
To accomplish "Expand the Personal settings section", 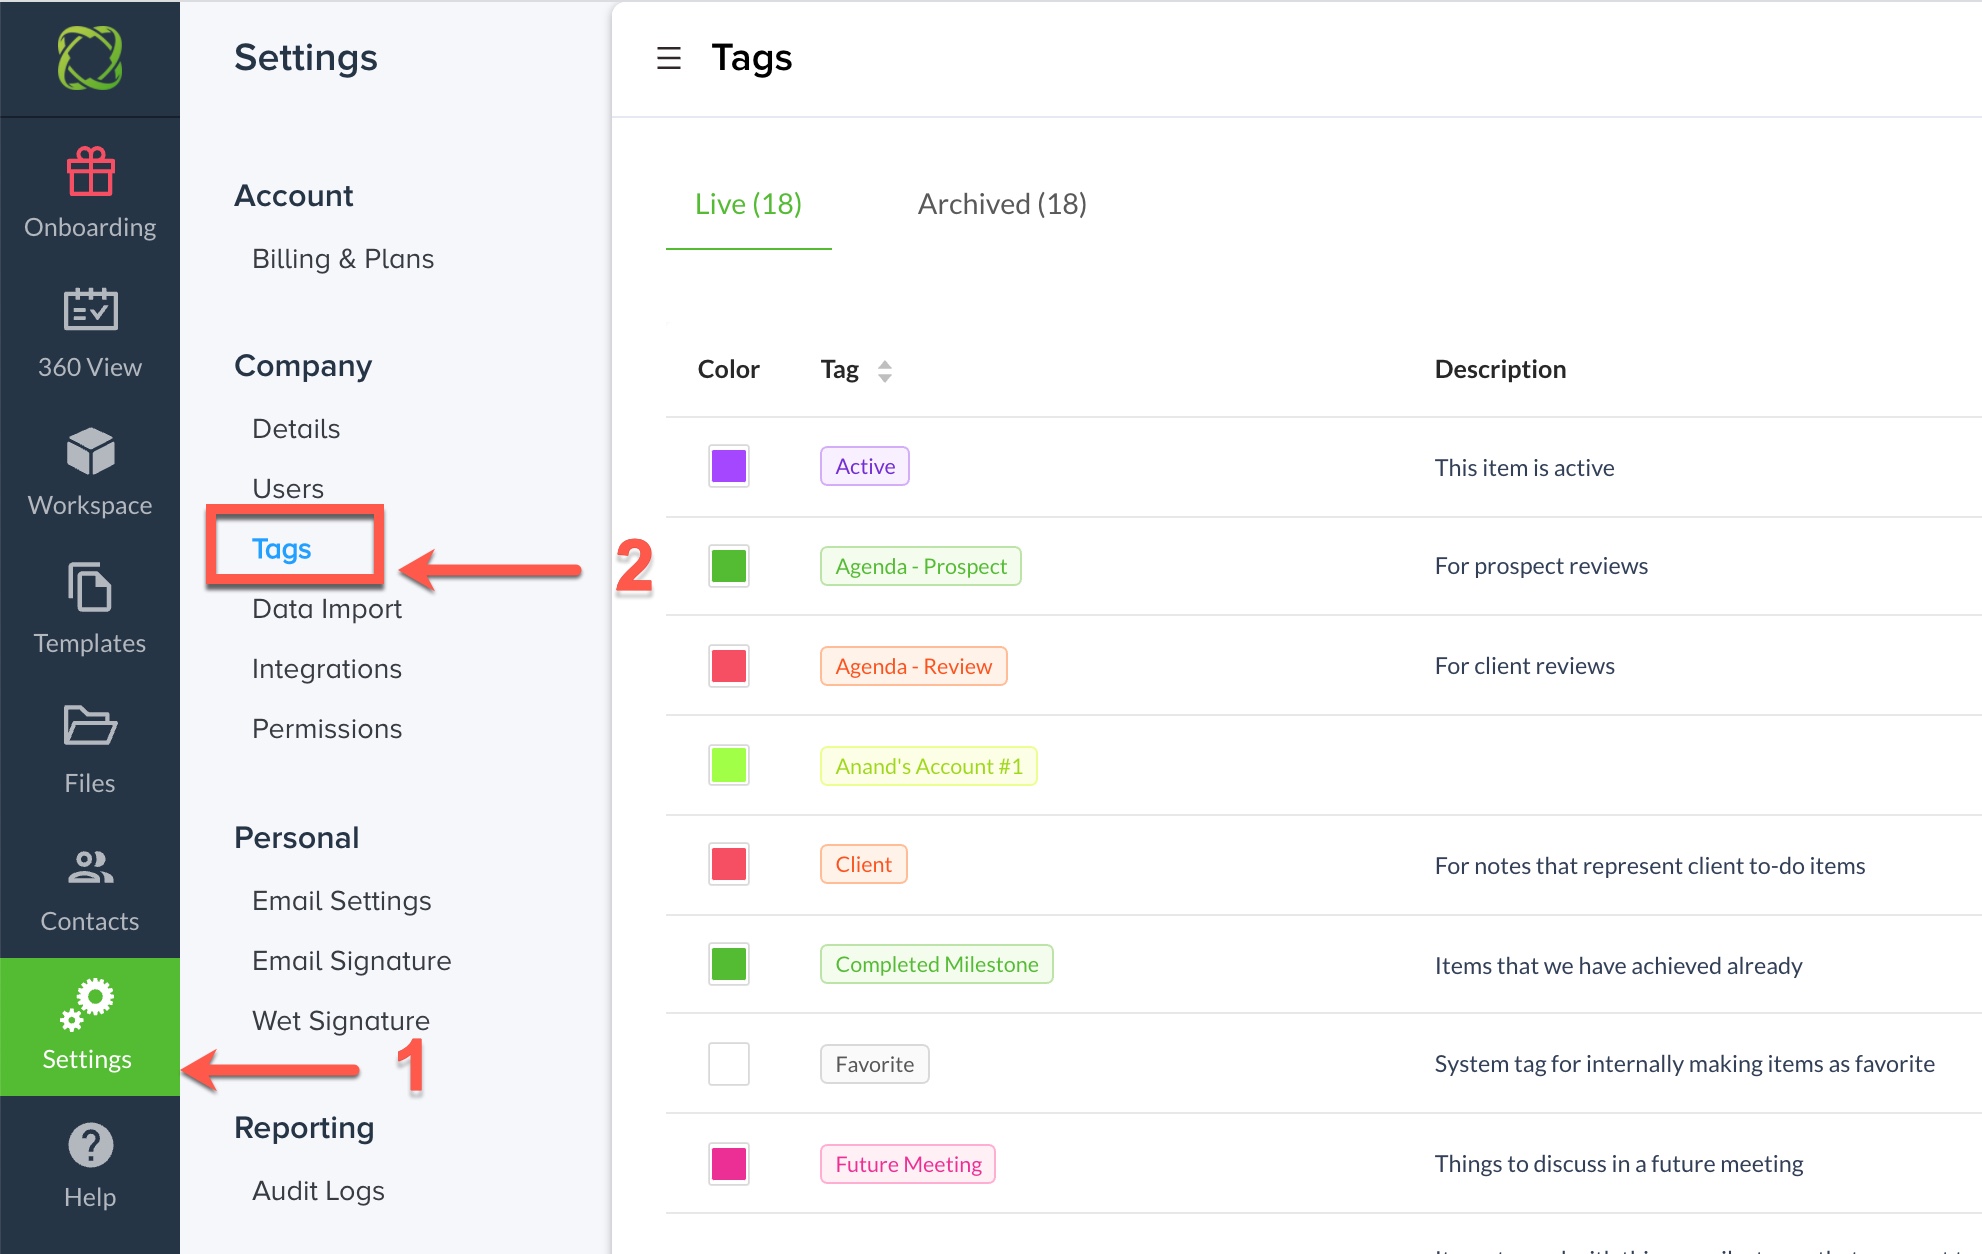I will point(293,838).
